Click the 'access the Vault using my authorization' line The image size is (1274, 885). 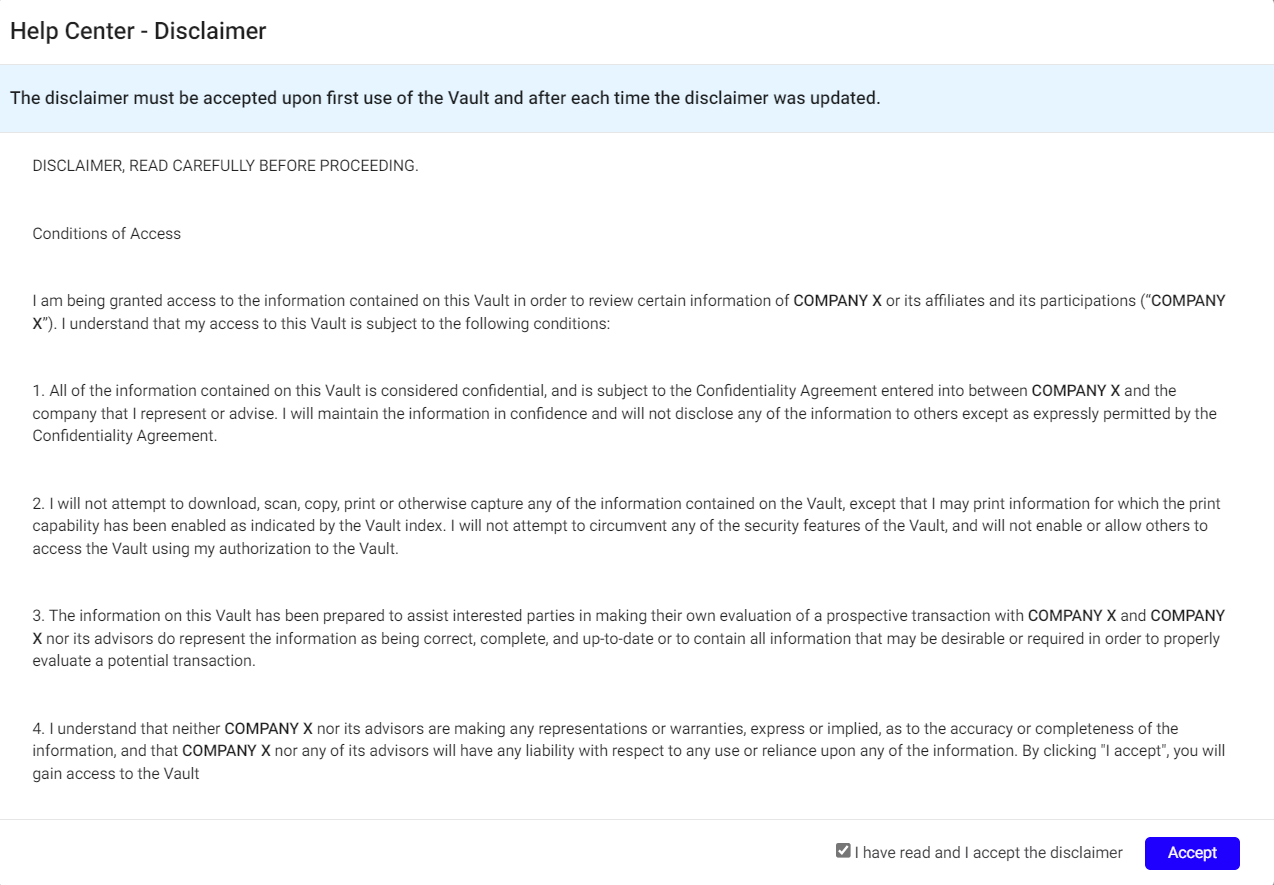tap(215, 549)
